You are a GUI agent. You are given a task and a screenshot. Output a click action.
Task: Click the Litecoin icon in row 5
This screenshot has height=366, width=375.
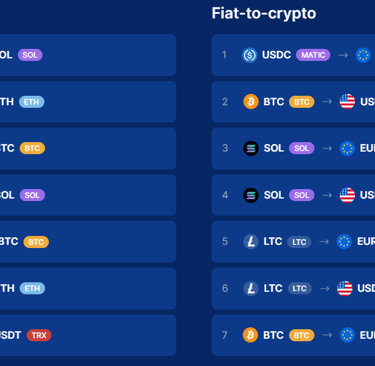[251, 241]
